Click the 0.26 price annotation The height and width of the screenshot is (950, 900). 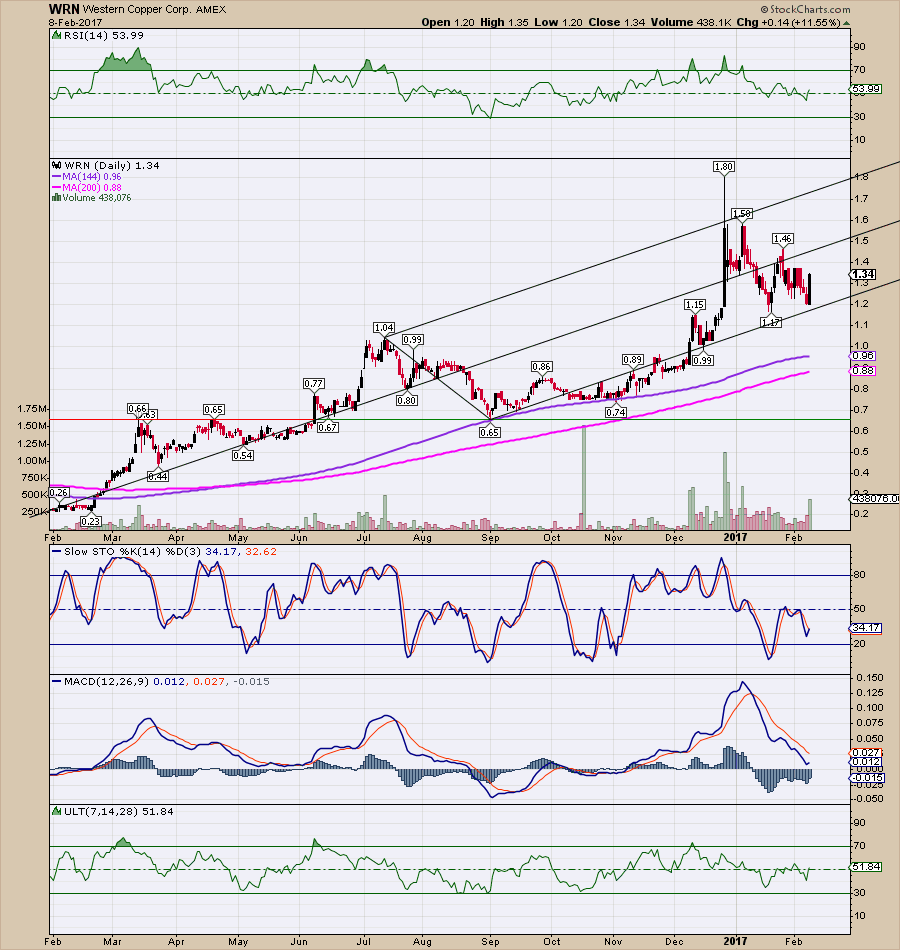[x=59, y=493]
